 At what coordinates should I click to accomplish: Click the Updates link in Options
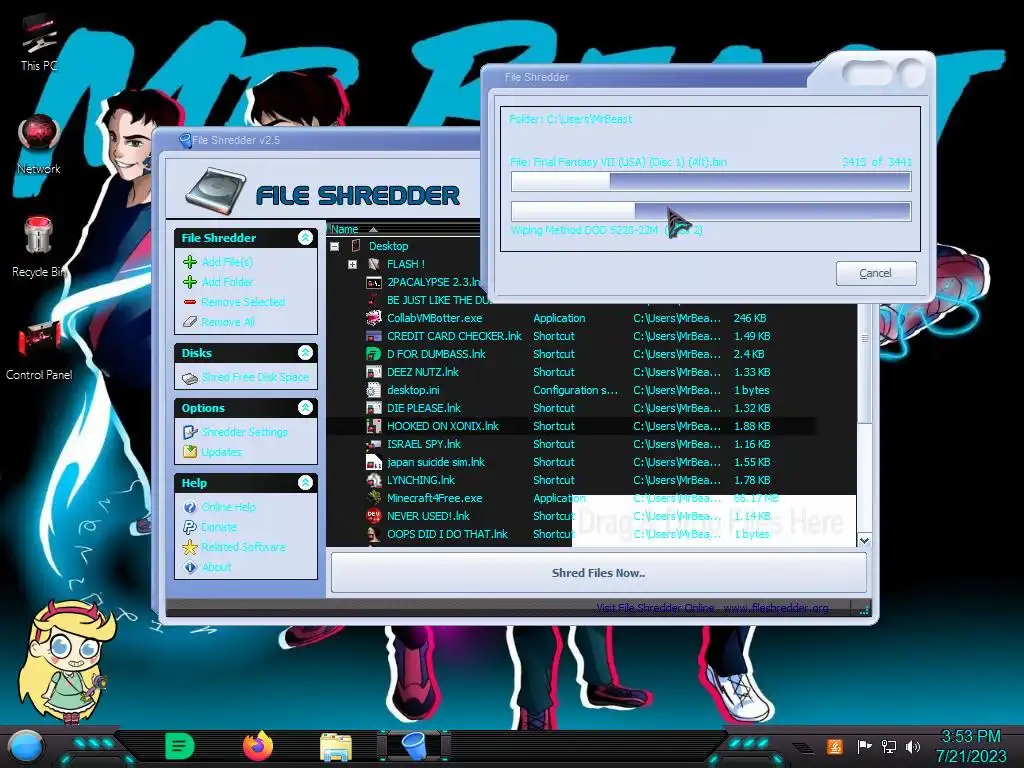click(x=221, y=452)
